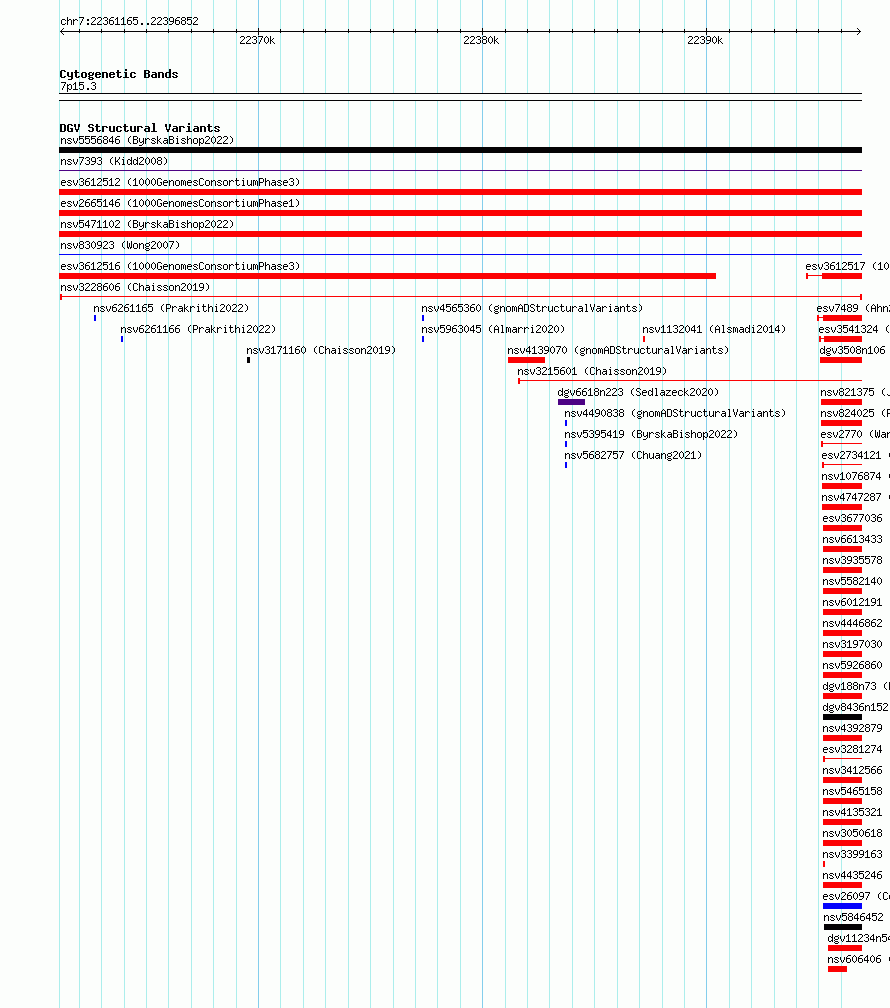Screen dimensions: 890x1008
Task: Open the nsv6613433 variant label
Action: 852,539
